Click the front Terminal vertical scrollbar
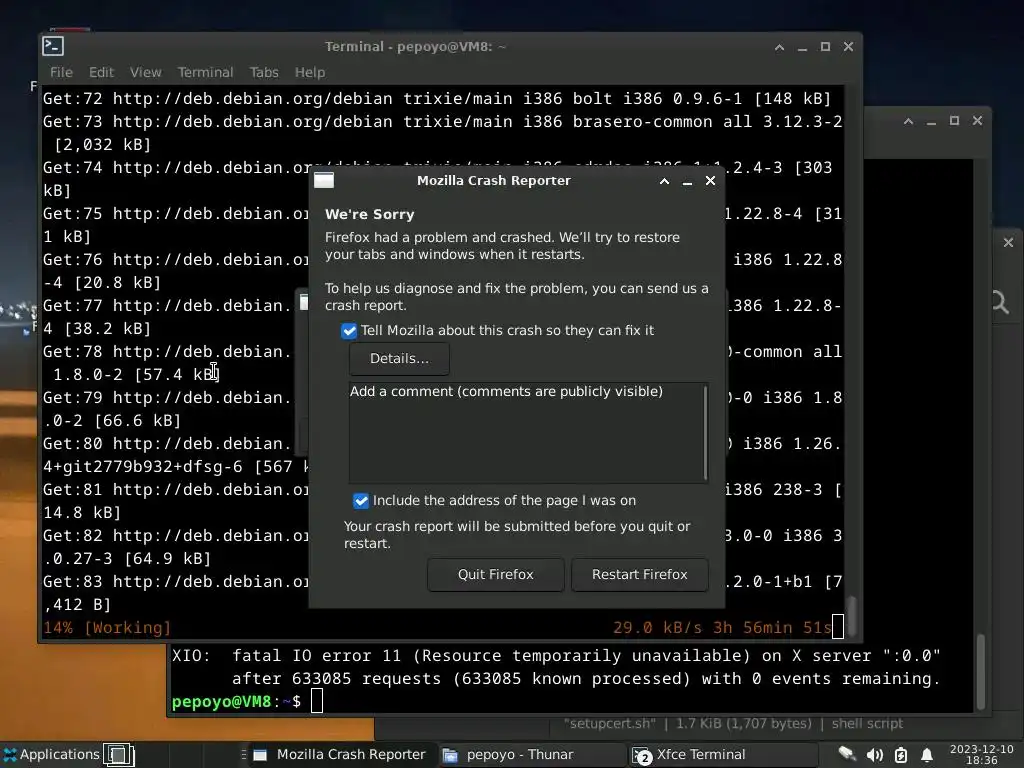 point(851,615)
